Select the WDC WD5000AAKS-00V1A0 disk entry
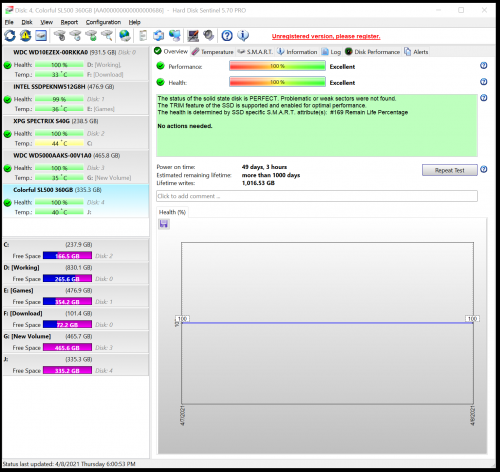 pyautogui.click(x=76, y=167)
